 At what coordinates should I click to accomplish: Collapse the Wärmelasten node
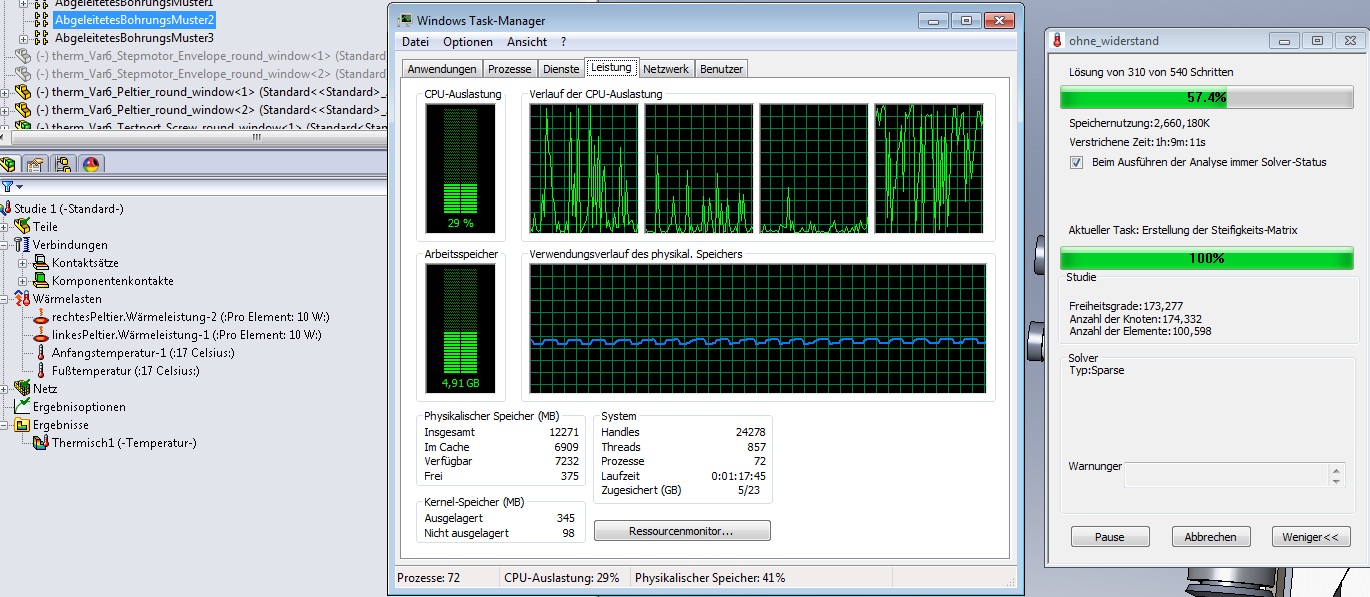pyautogui.click(x=6, y=299)
